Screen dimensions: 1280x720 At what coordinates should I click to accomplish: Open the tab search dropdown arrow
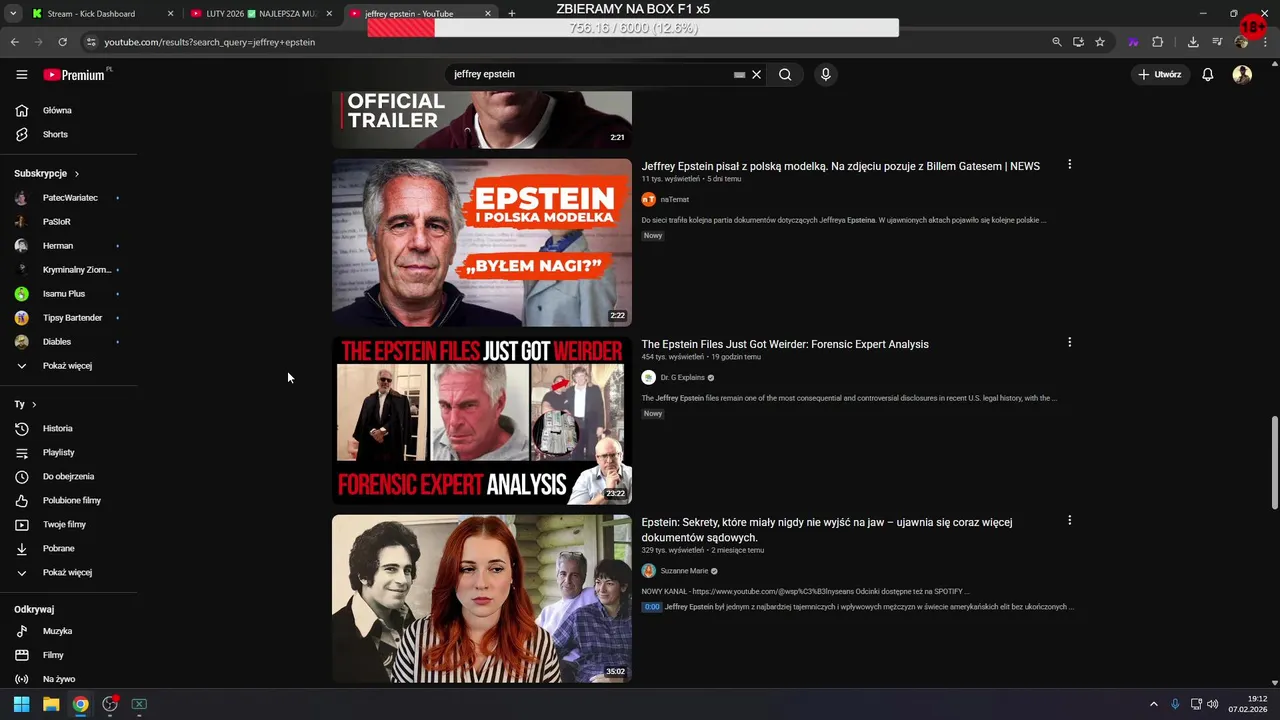(12, 14)
